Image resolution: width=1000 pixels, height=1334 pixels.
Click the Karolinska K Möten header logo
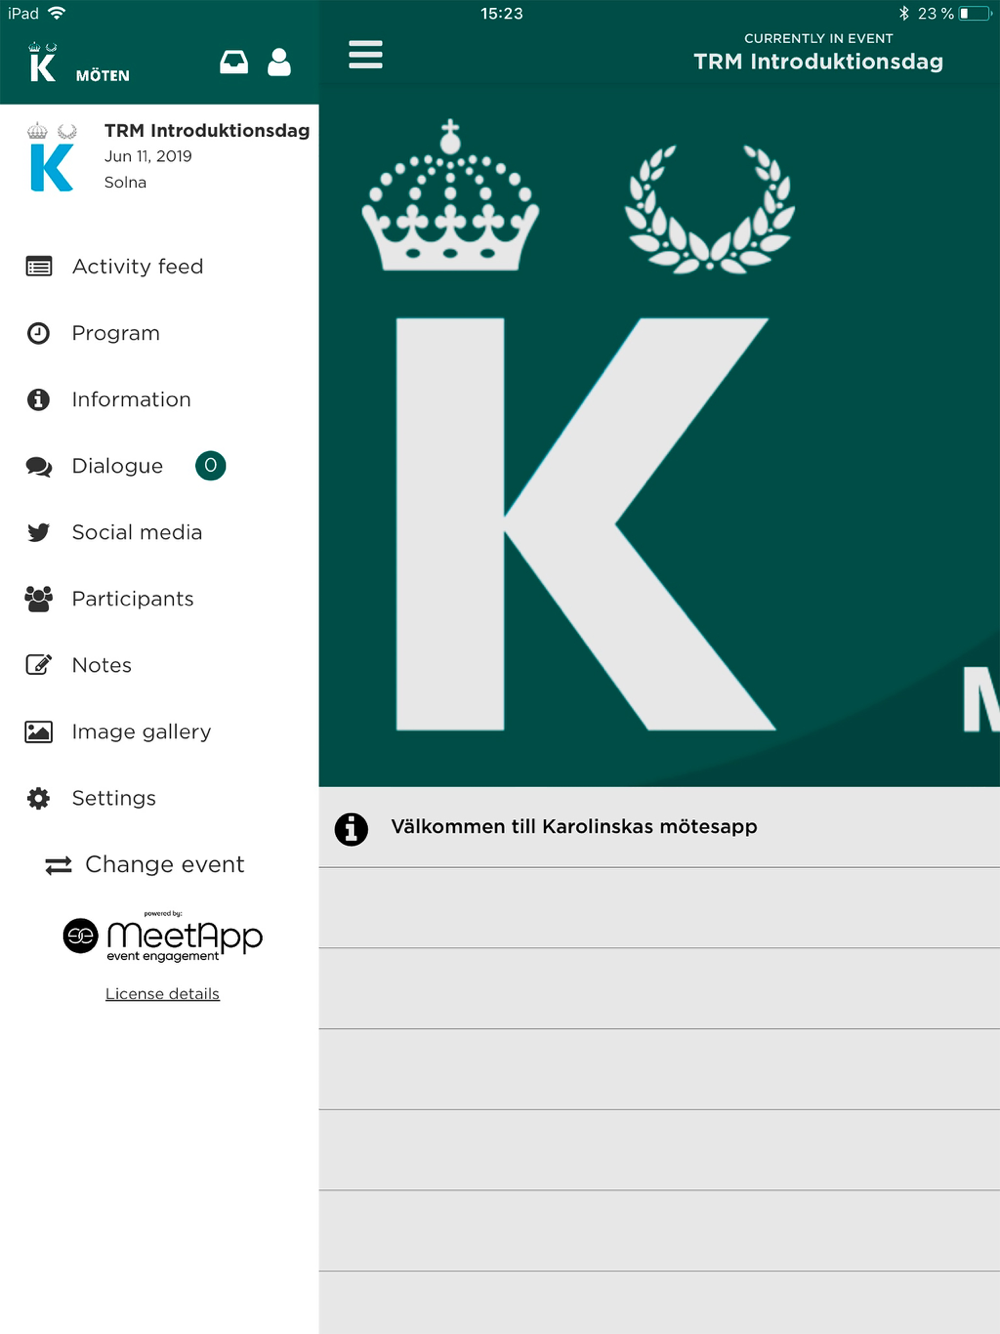pyautogui.click(x=79, y=64)
